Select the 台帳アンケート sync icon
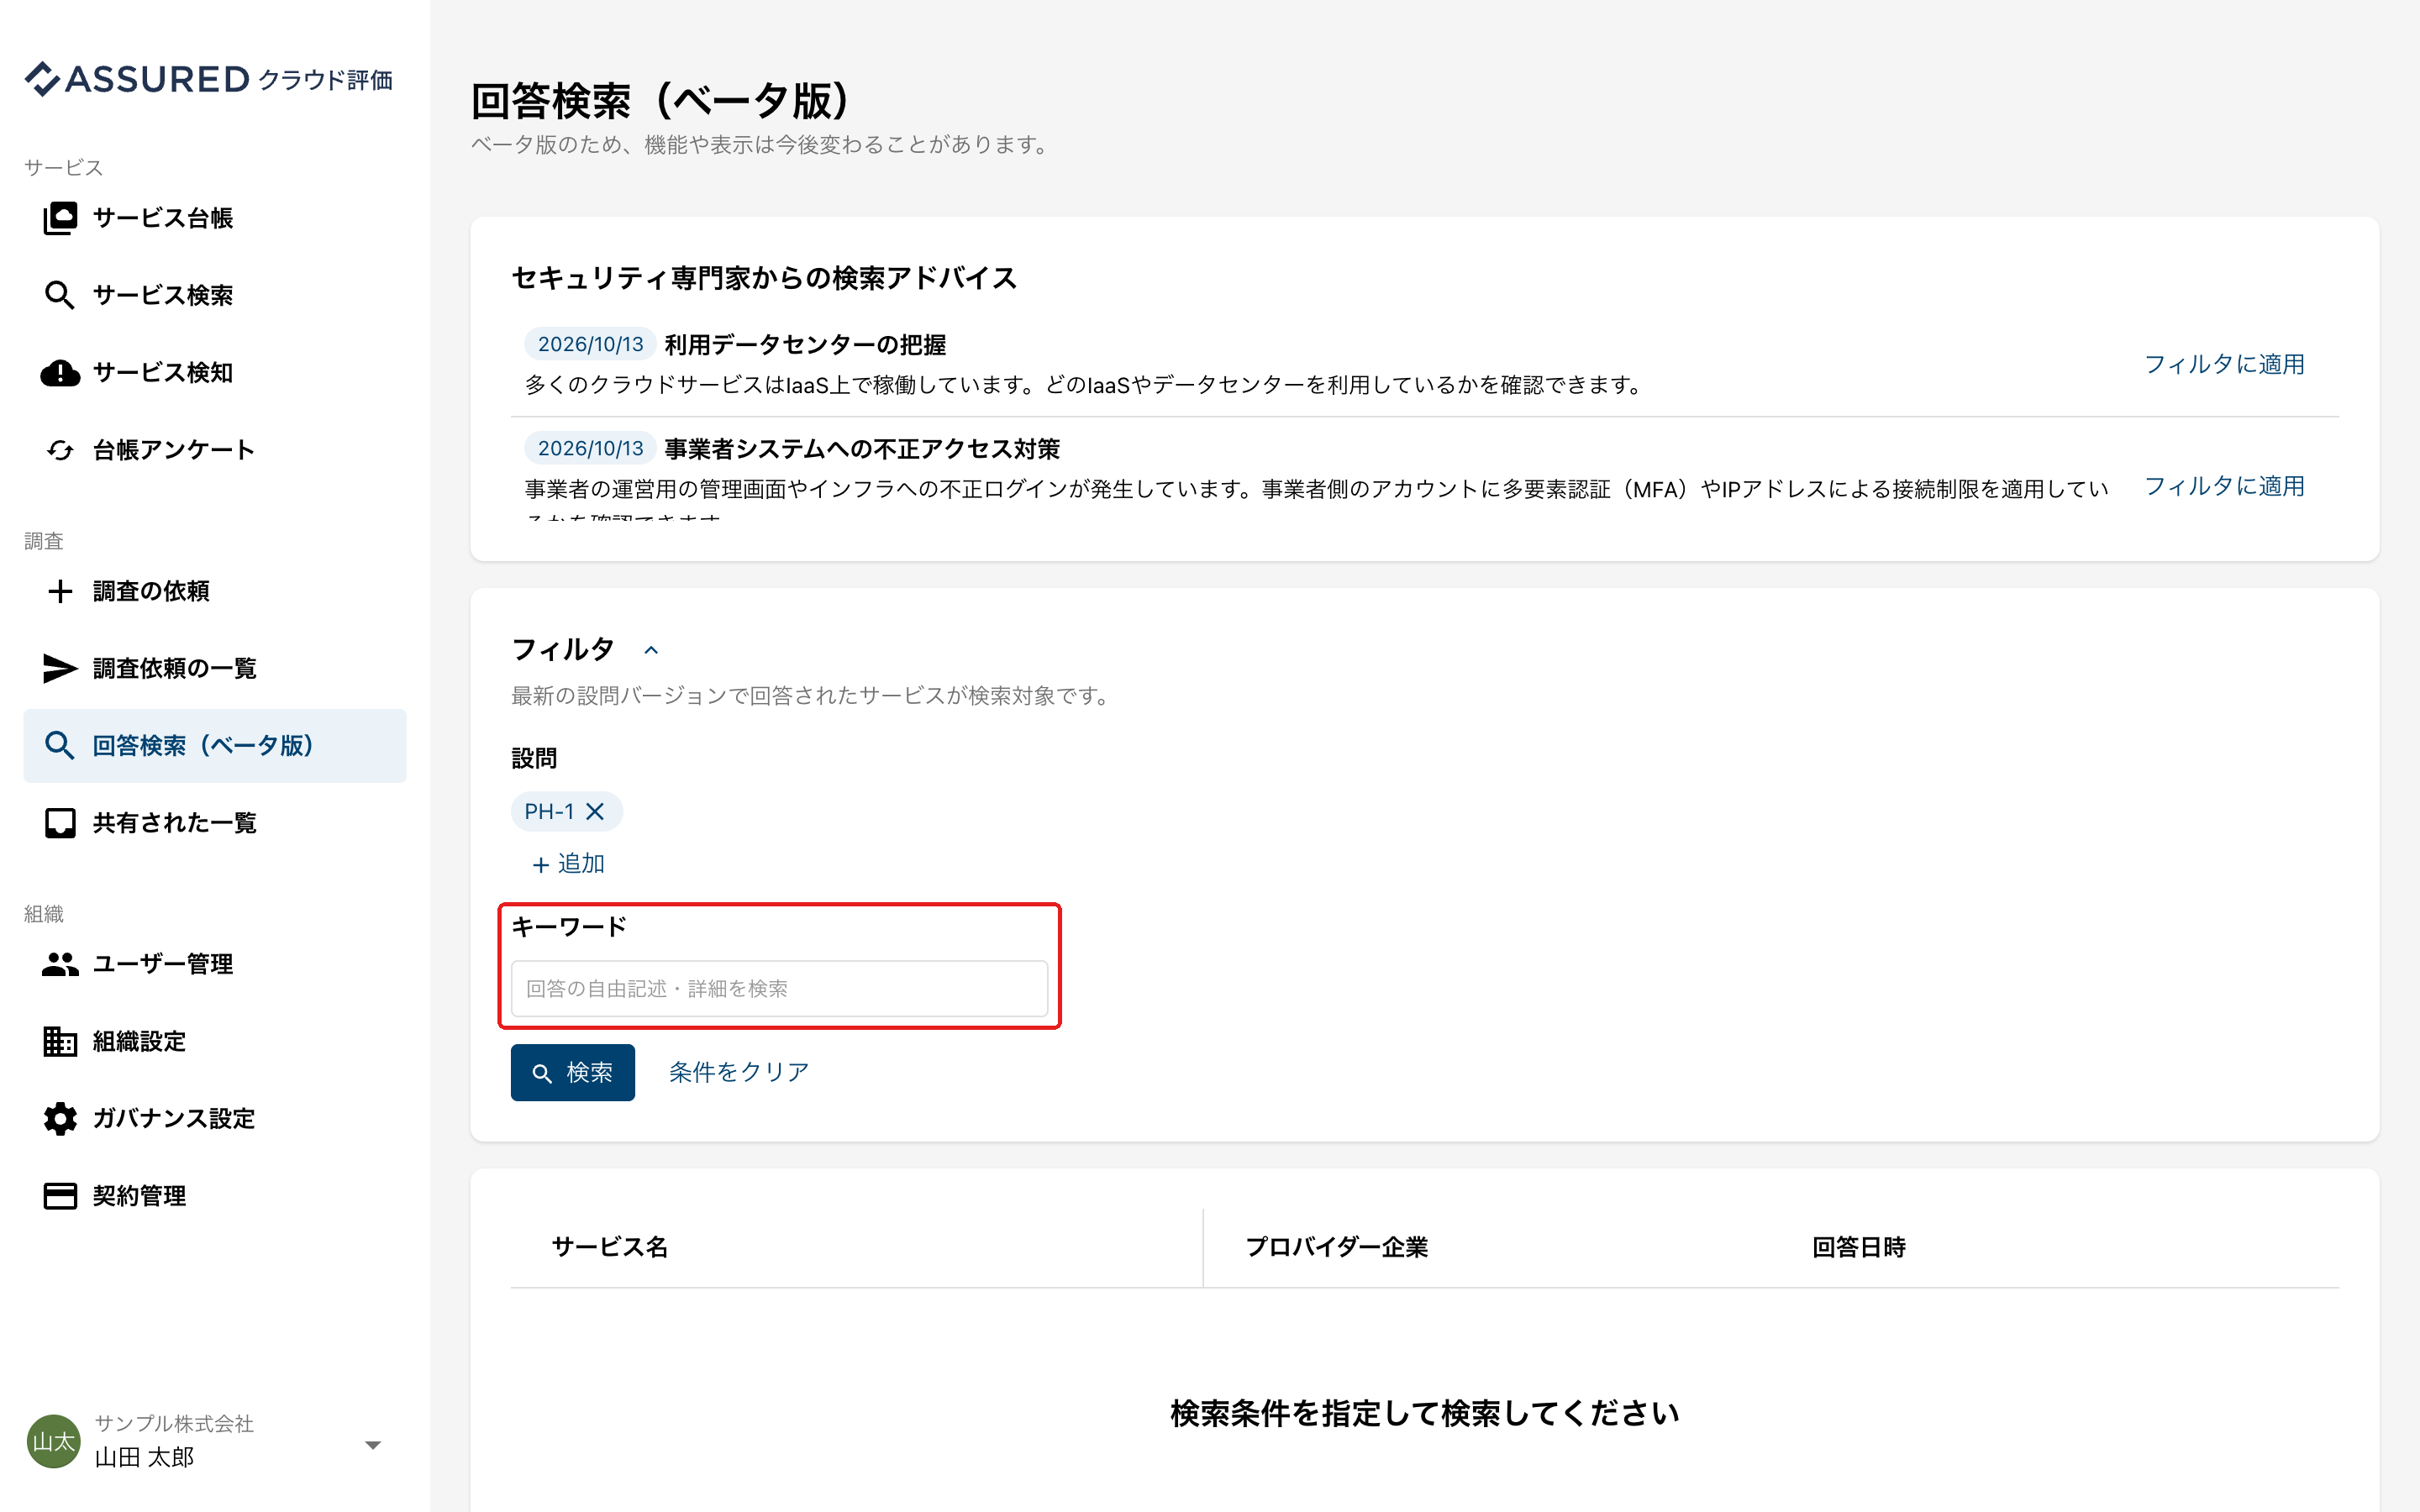 coord(60,450)
